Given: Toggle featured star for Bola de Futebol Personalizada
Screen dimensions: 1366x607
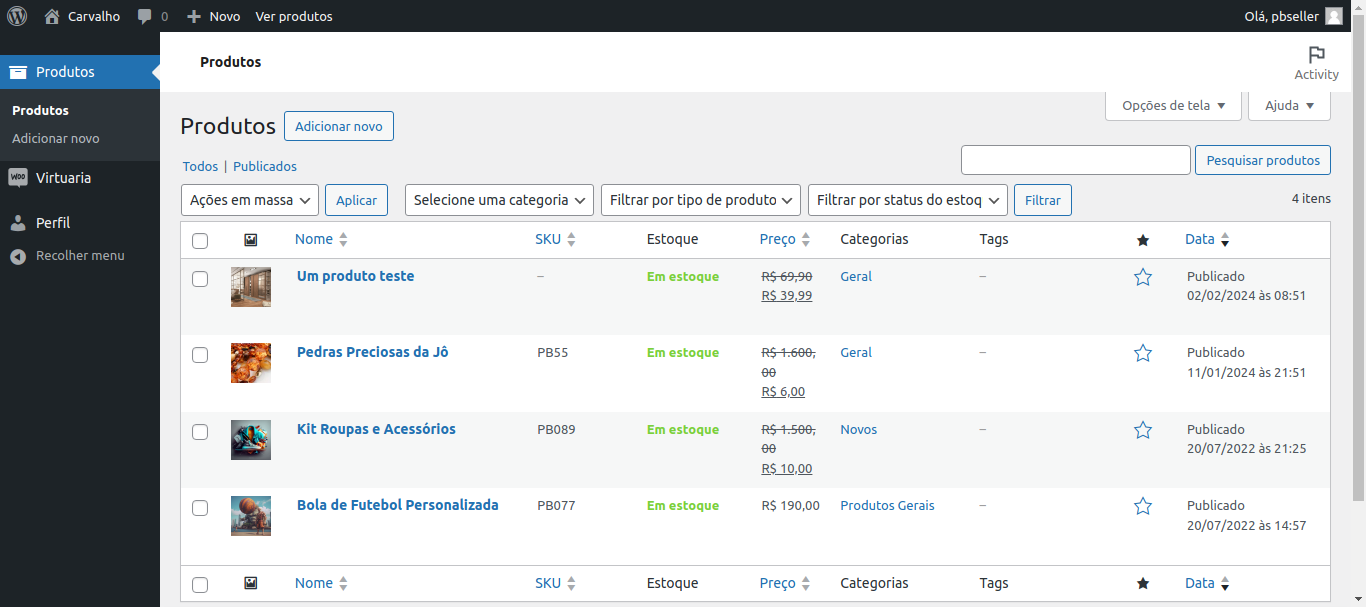Looking at the screenshot, I should [x=1143, y=506].
